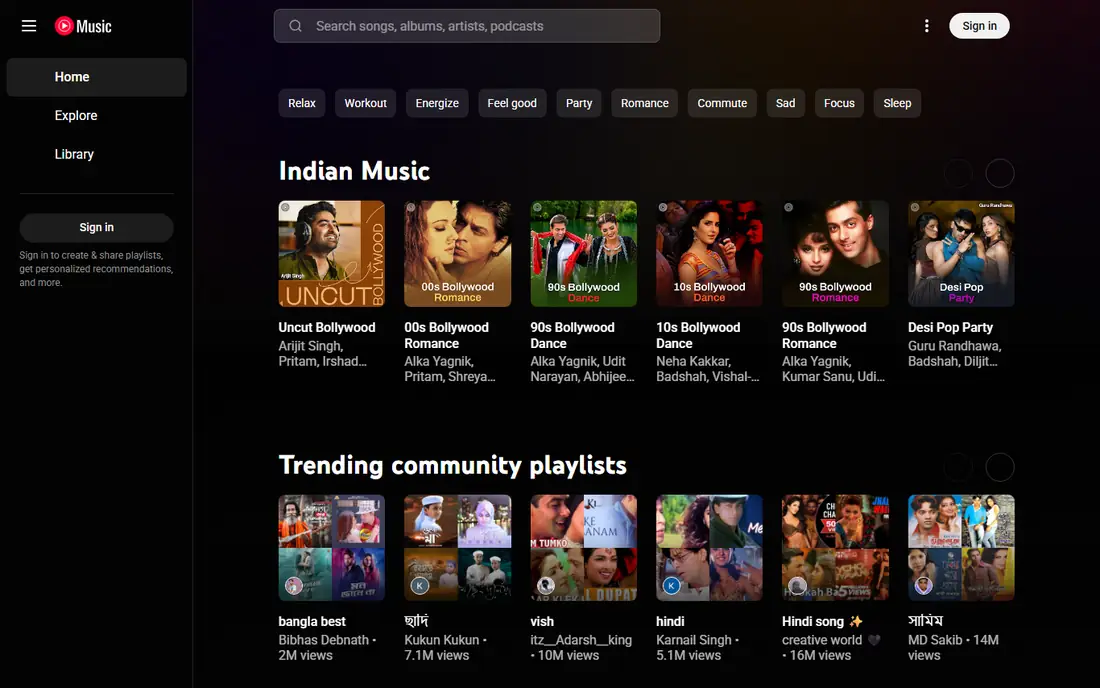Image resolution: width=1100 pixels, height=688 pixels.
Task: Open vish playlist thumbnail
Action: 584,548
